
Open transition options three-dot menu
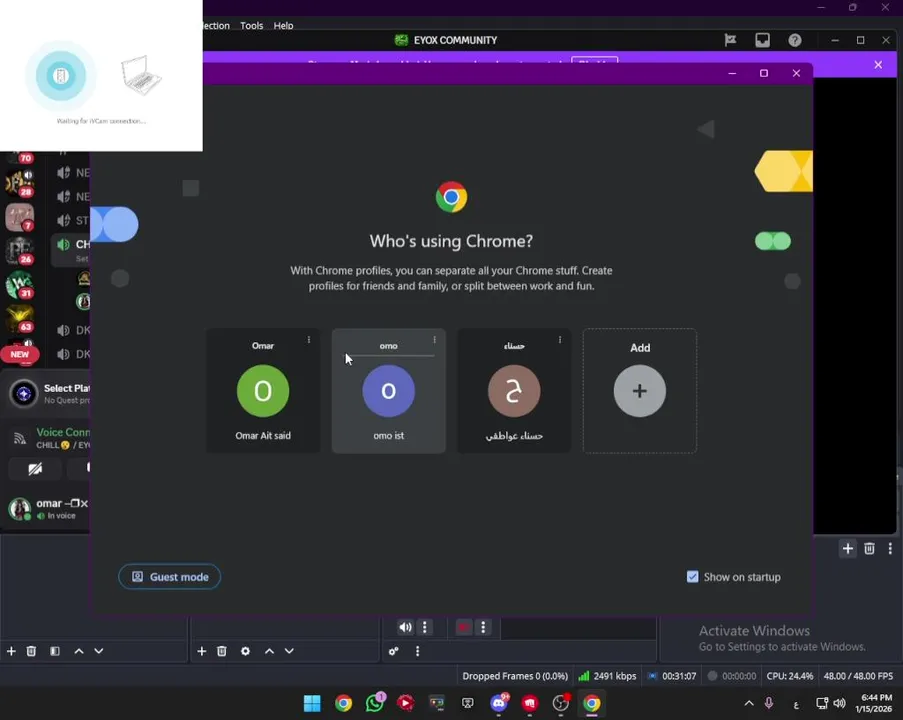pyautogui.click(x=890, y=548)
